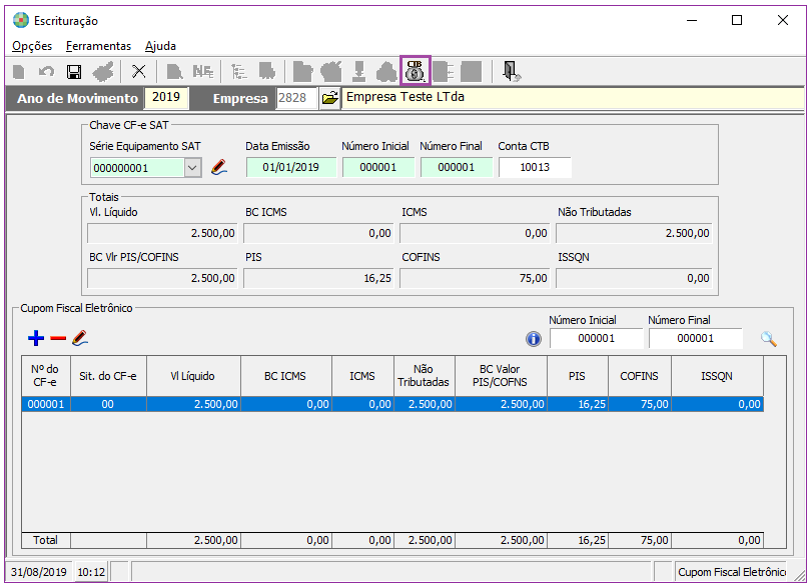Click Número Inicial field in Chave CF-e SAT
812x586 pixels.
(378, 167)
